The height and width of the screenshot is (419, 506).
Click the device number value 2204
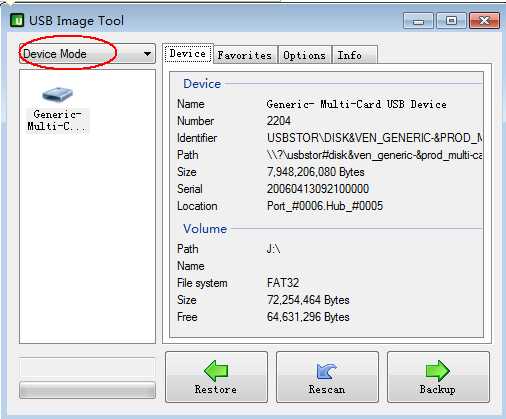tap(279, 121)
